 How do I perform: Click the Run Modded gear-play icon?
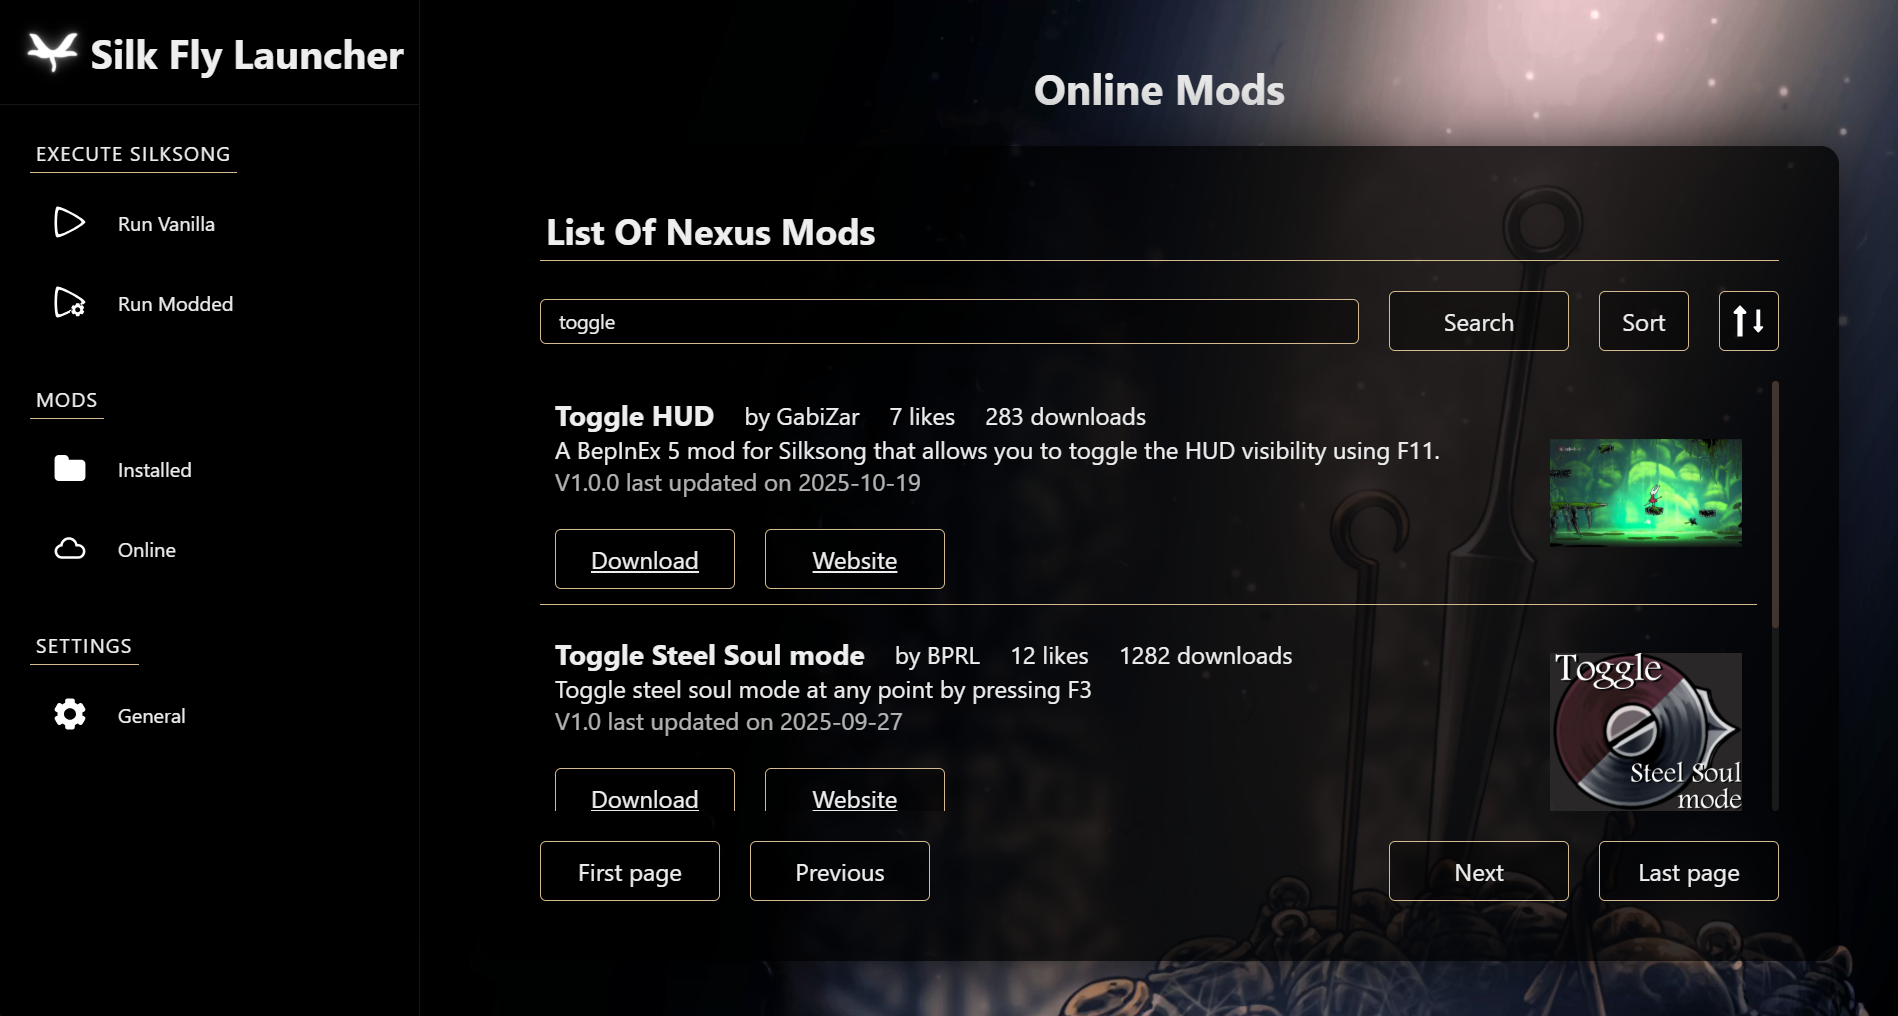pos(69,302)
